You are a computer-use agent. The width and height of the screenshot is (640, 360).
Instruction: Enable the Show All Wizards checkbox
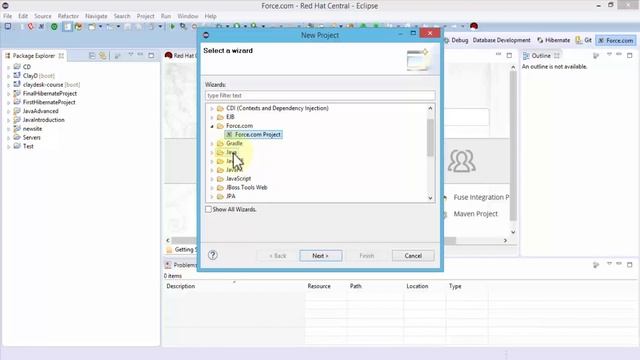tap(209, 209)
